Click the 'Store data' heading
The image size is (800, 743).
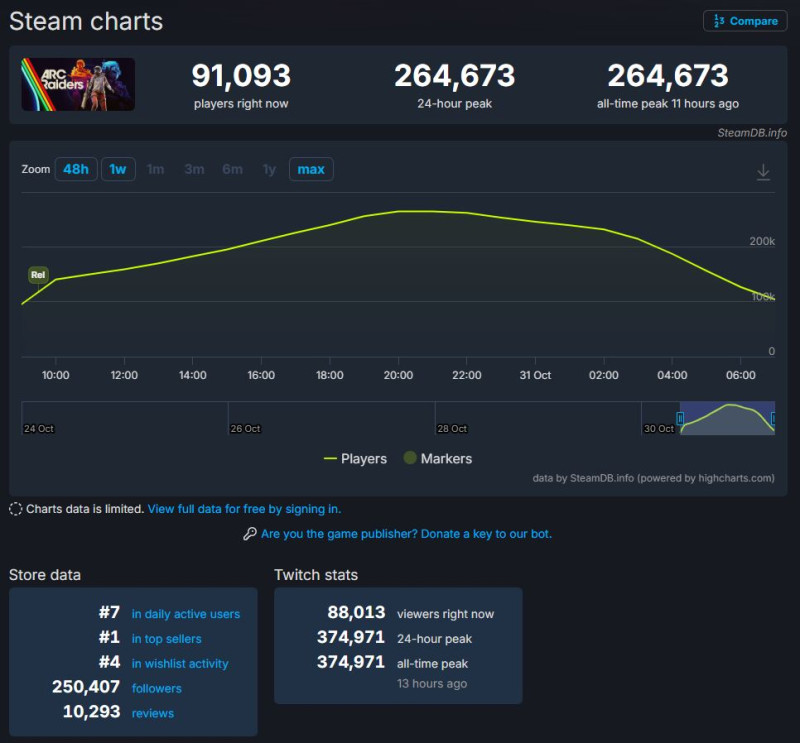click(x=45, y=575)
